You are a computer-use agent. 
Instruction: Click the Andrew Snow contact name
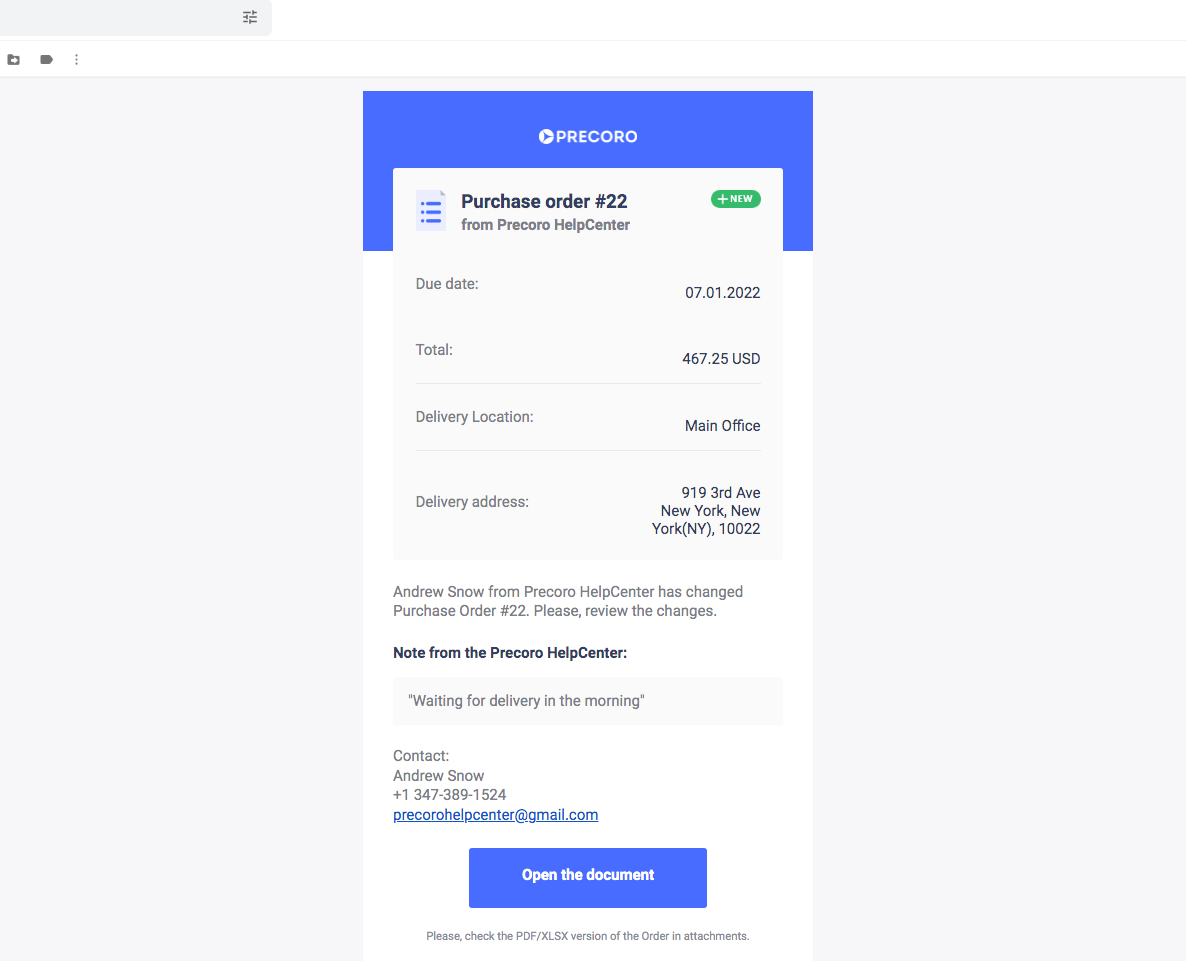(439, 776)
